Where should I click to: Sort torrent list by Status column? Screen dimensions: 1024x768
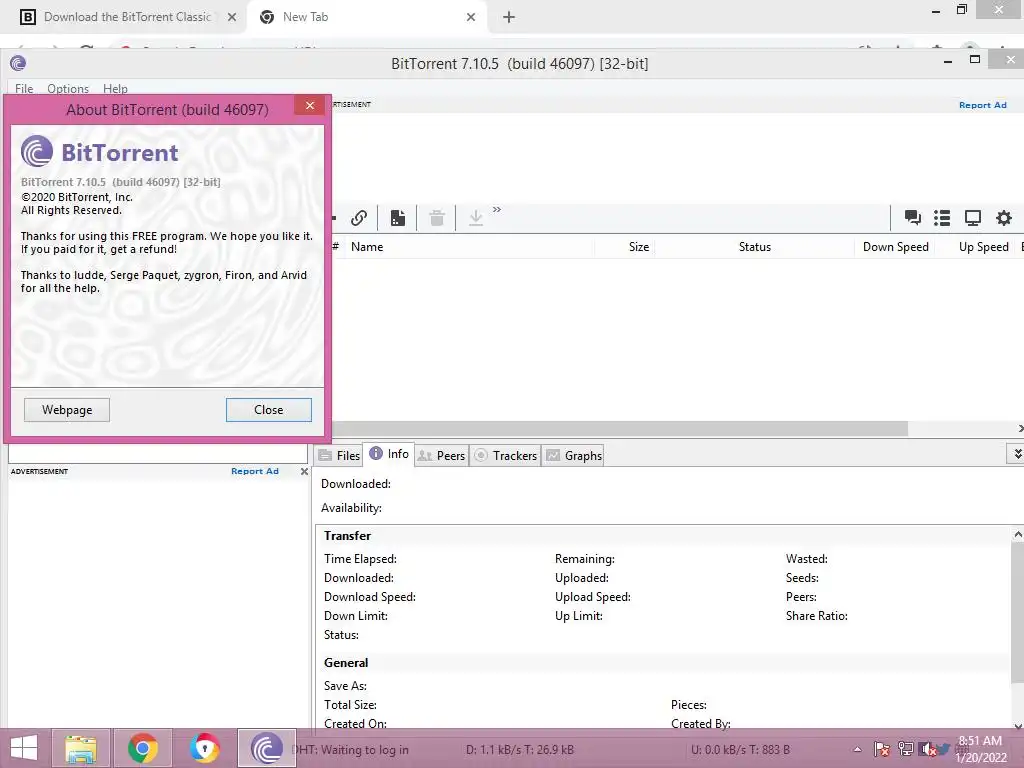tap(754, 247)
